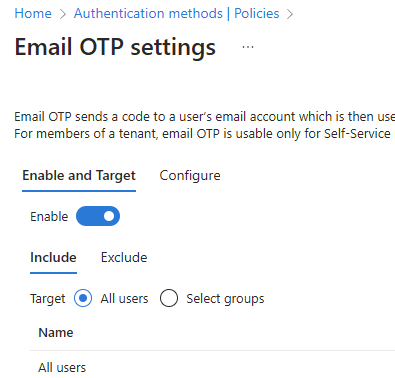
Task: Click the chevron after Home breadcrumb
Action: 63,14
